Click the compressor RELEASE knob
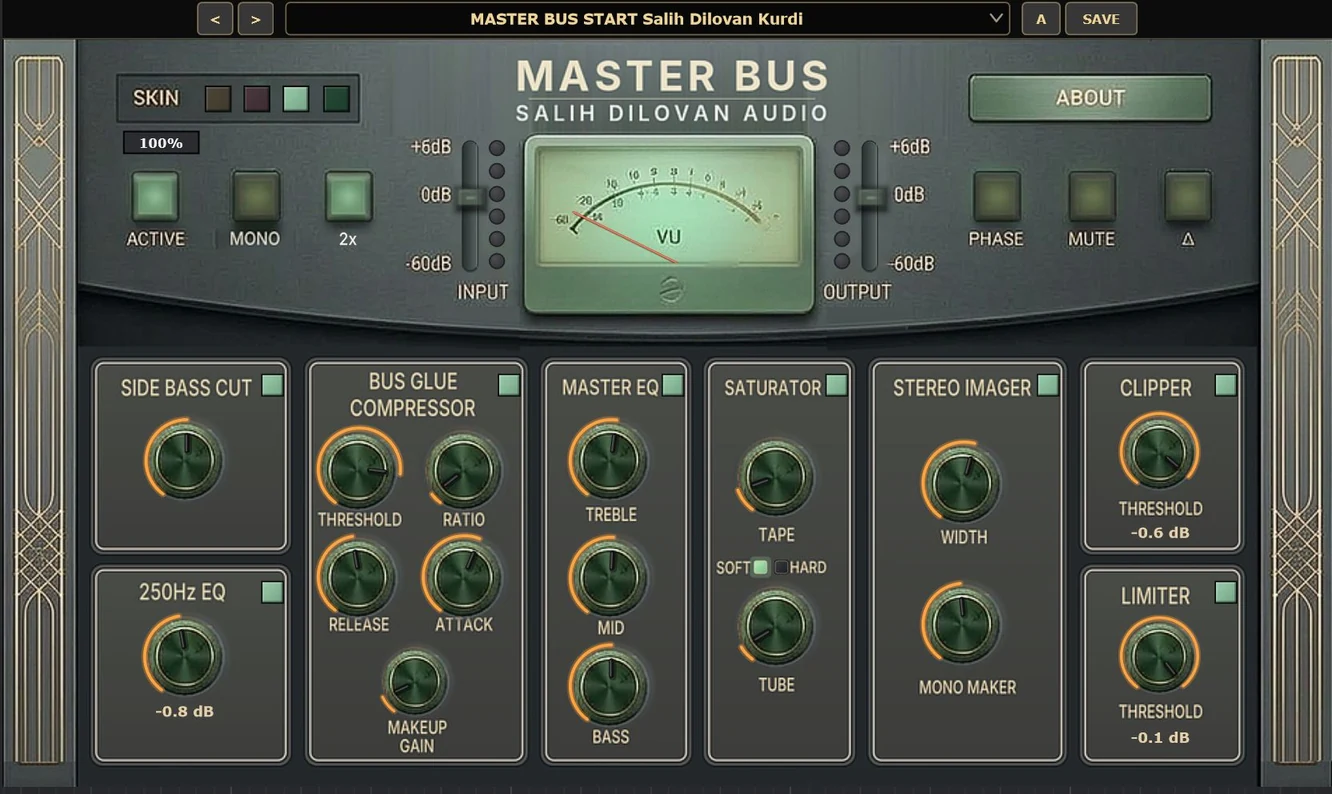1332x794 pixels. point(357,577)
